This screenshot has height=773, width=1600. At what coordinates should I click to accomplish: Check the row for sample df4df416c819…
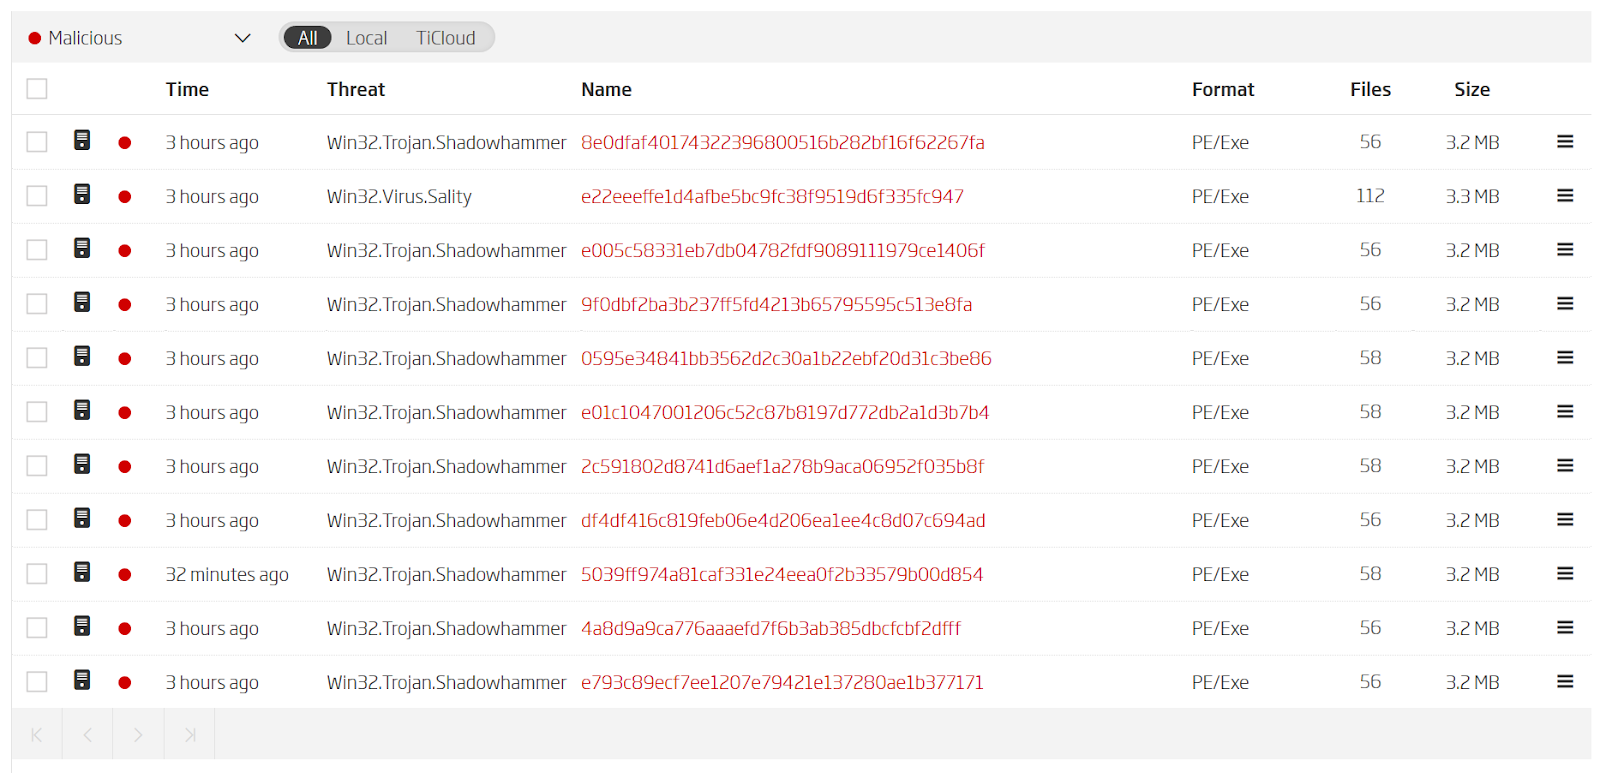pyautogui.click(x=37, y=520)
